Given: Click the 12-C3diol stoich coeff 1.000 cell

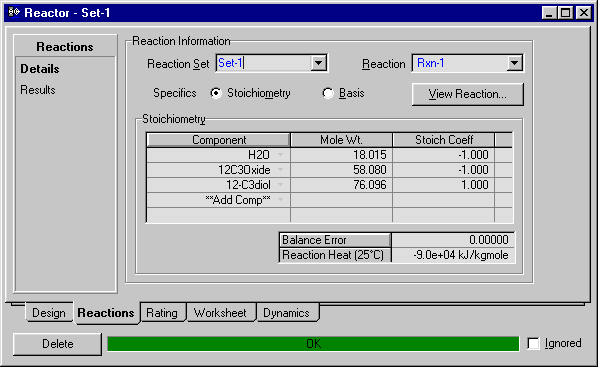Looking at the screenshot, I should 444,185.
